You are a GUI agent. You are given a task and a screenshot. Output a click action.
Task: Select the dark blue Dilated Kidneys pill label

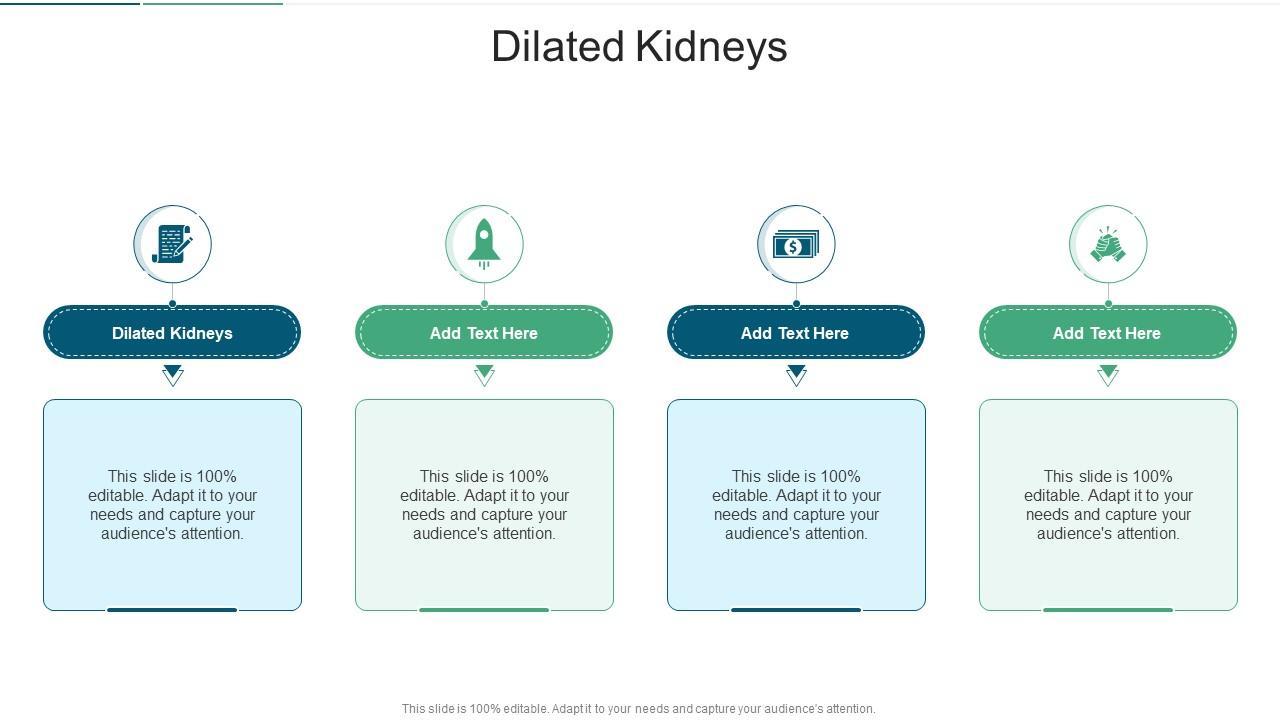pos(172,333)
